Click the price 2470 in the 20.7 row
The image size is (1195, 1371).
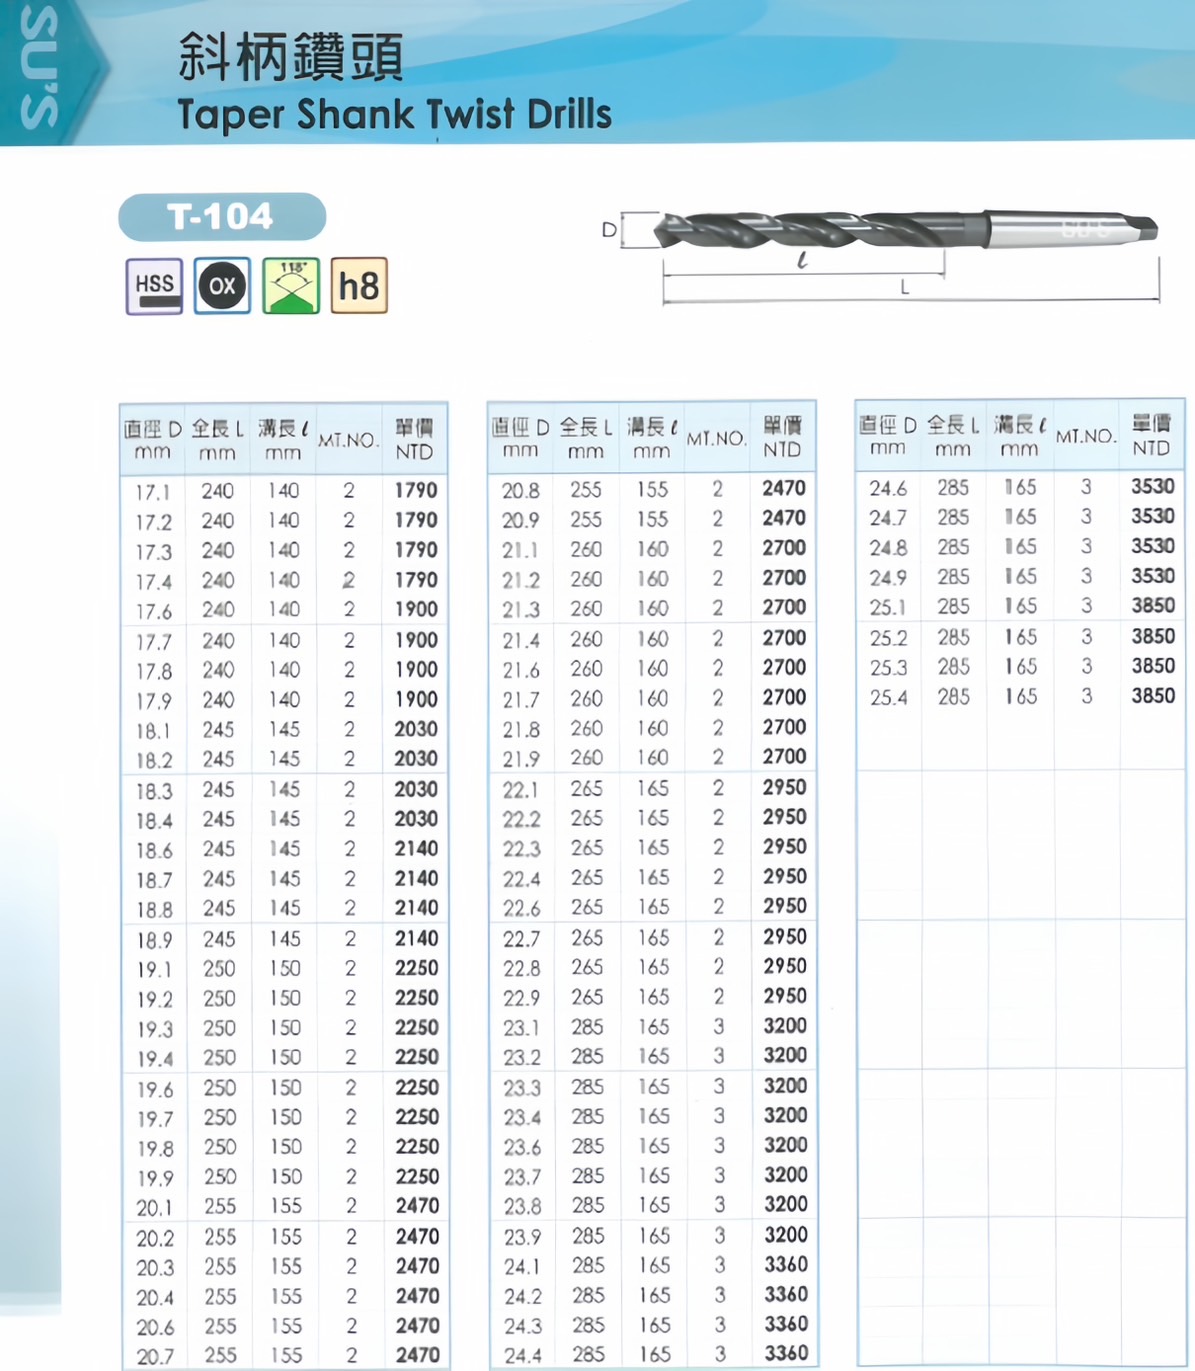pyautogui.click(x=417, y=1355)
